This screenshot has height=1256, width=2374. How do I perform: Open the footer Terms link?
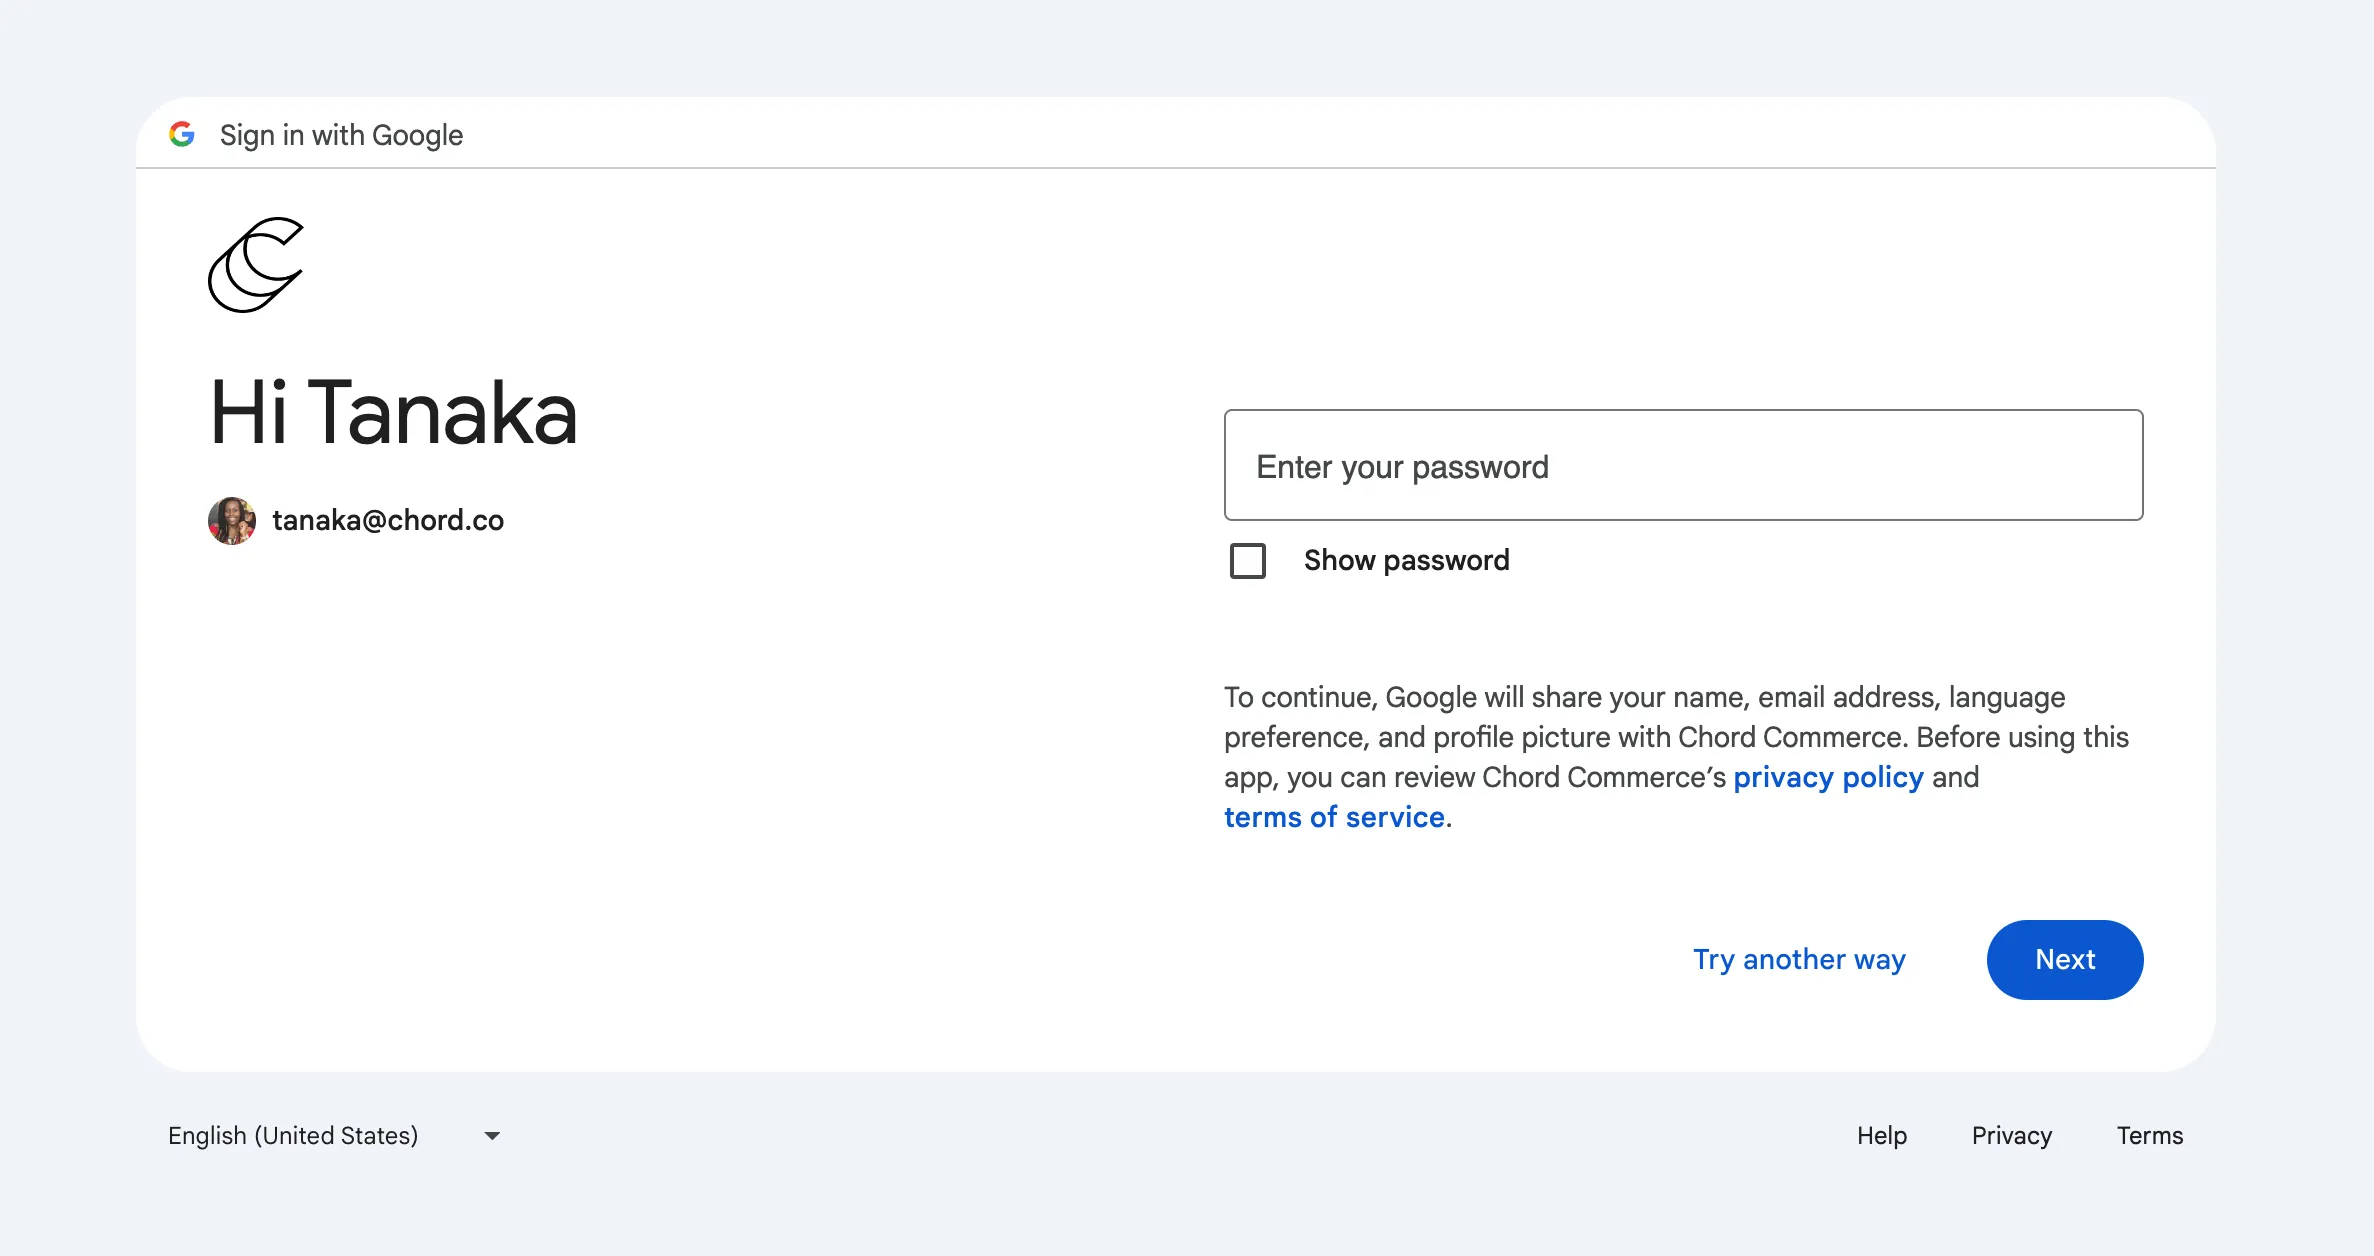click(x=2150, y=1136)
